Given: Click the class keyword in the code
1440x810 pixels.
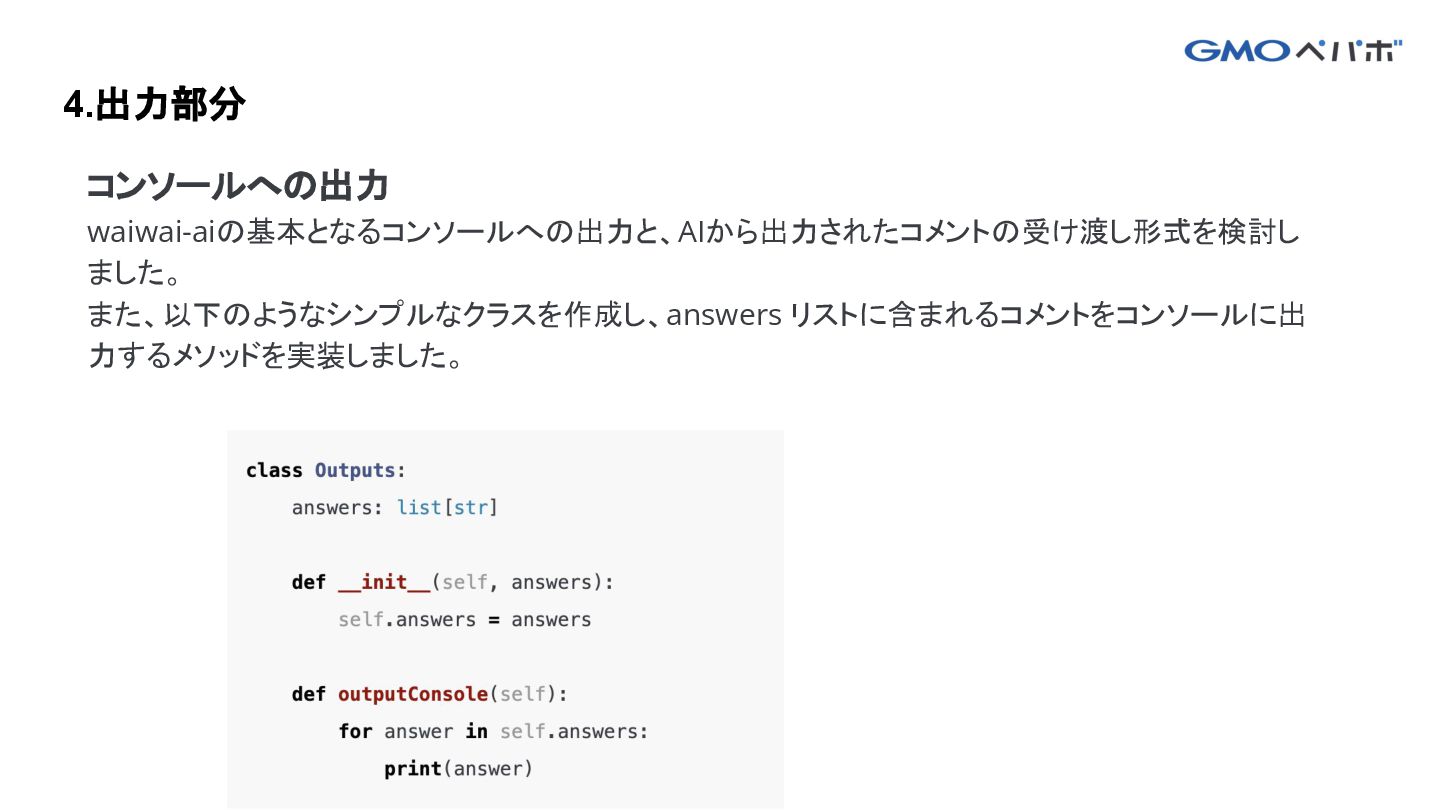Looking at the screenshot, I should tap(274, 470).
